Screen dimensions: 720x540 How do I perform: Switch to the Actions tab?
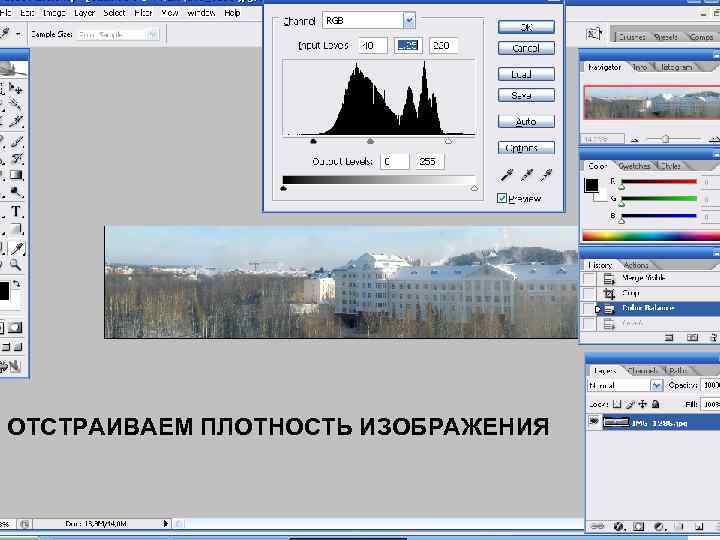tap(636, 265)
